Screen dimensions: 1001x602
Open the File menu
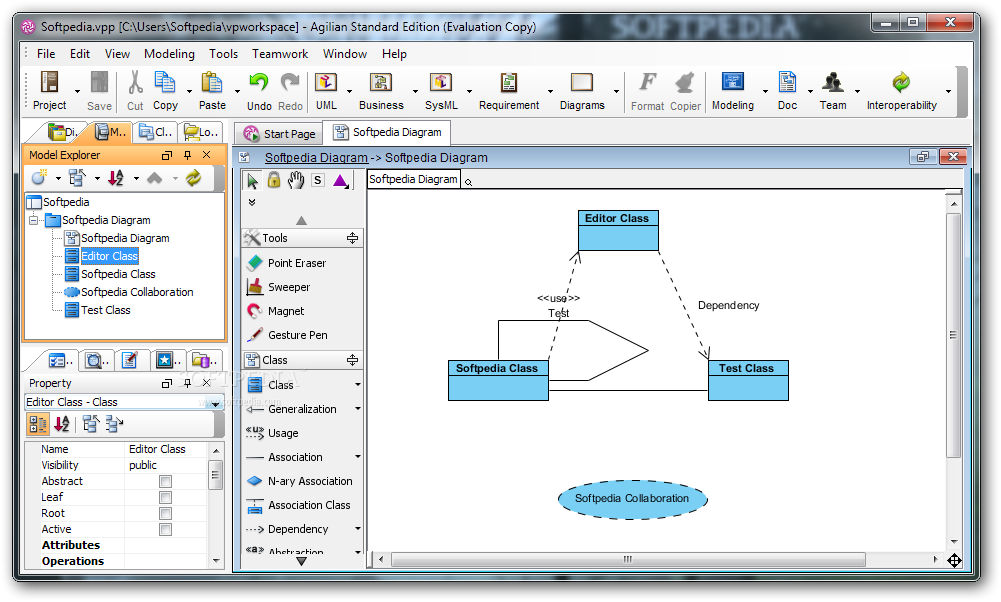pos(46,54)
